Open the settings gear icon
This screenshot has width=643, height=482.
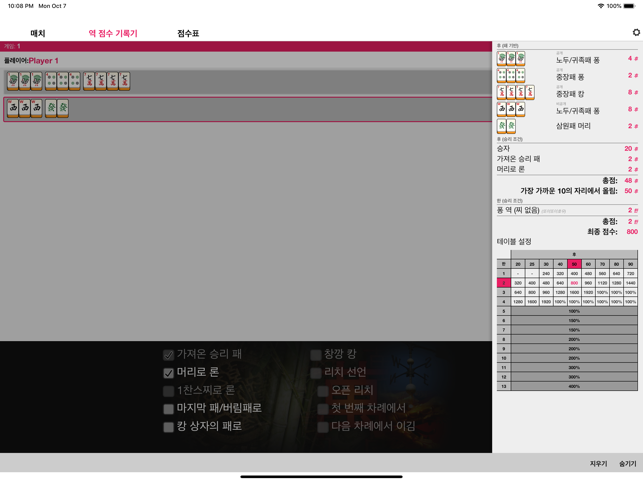tap(636, 33)
